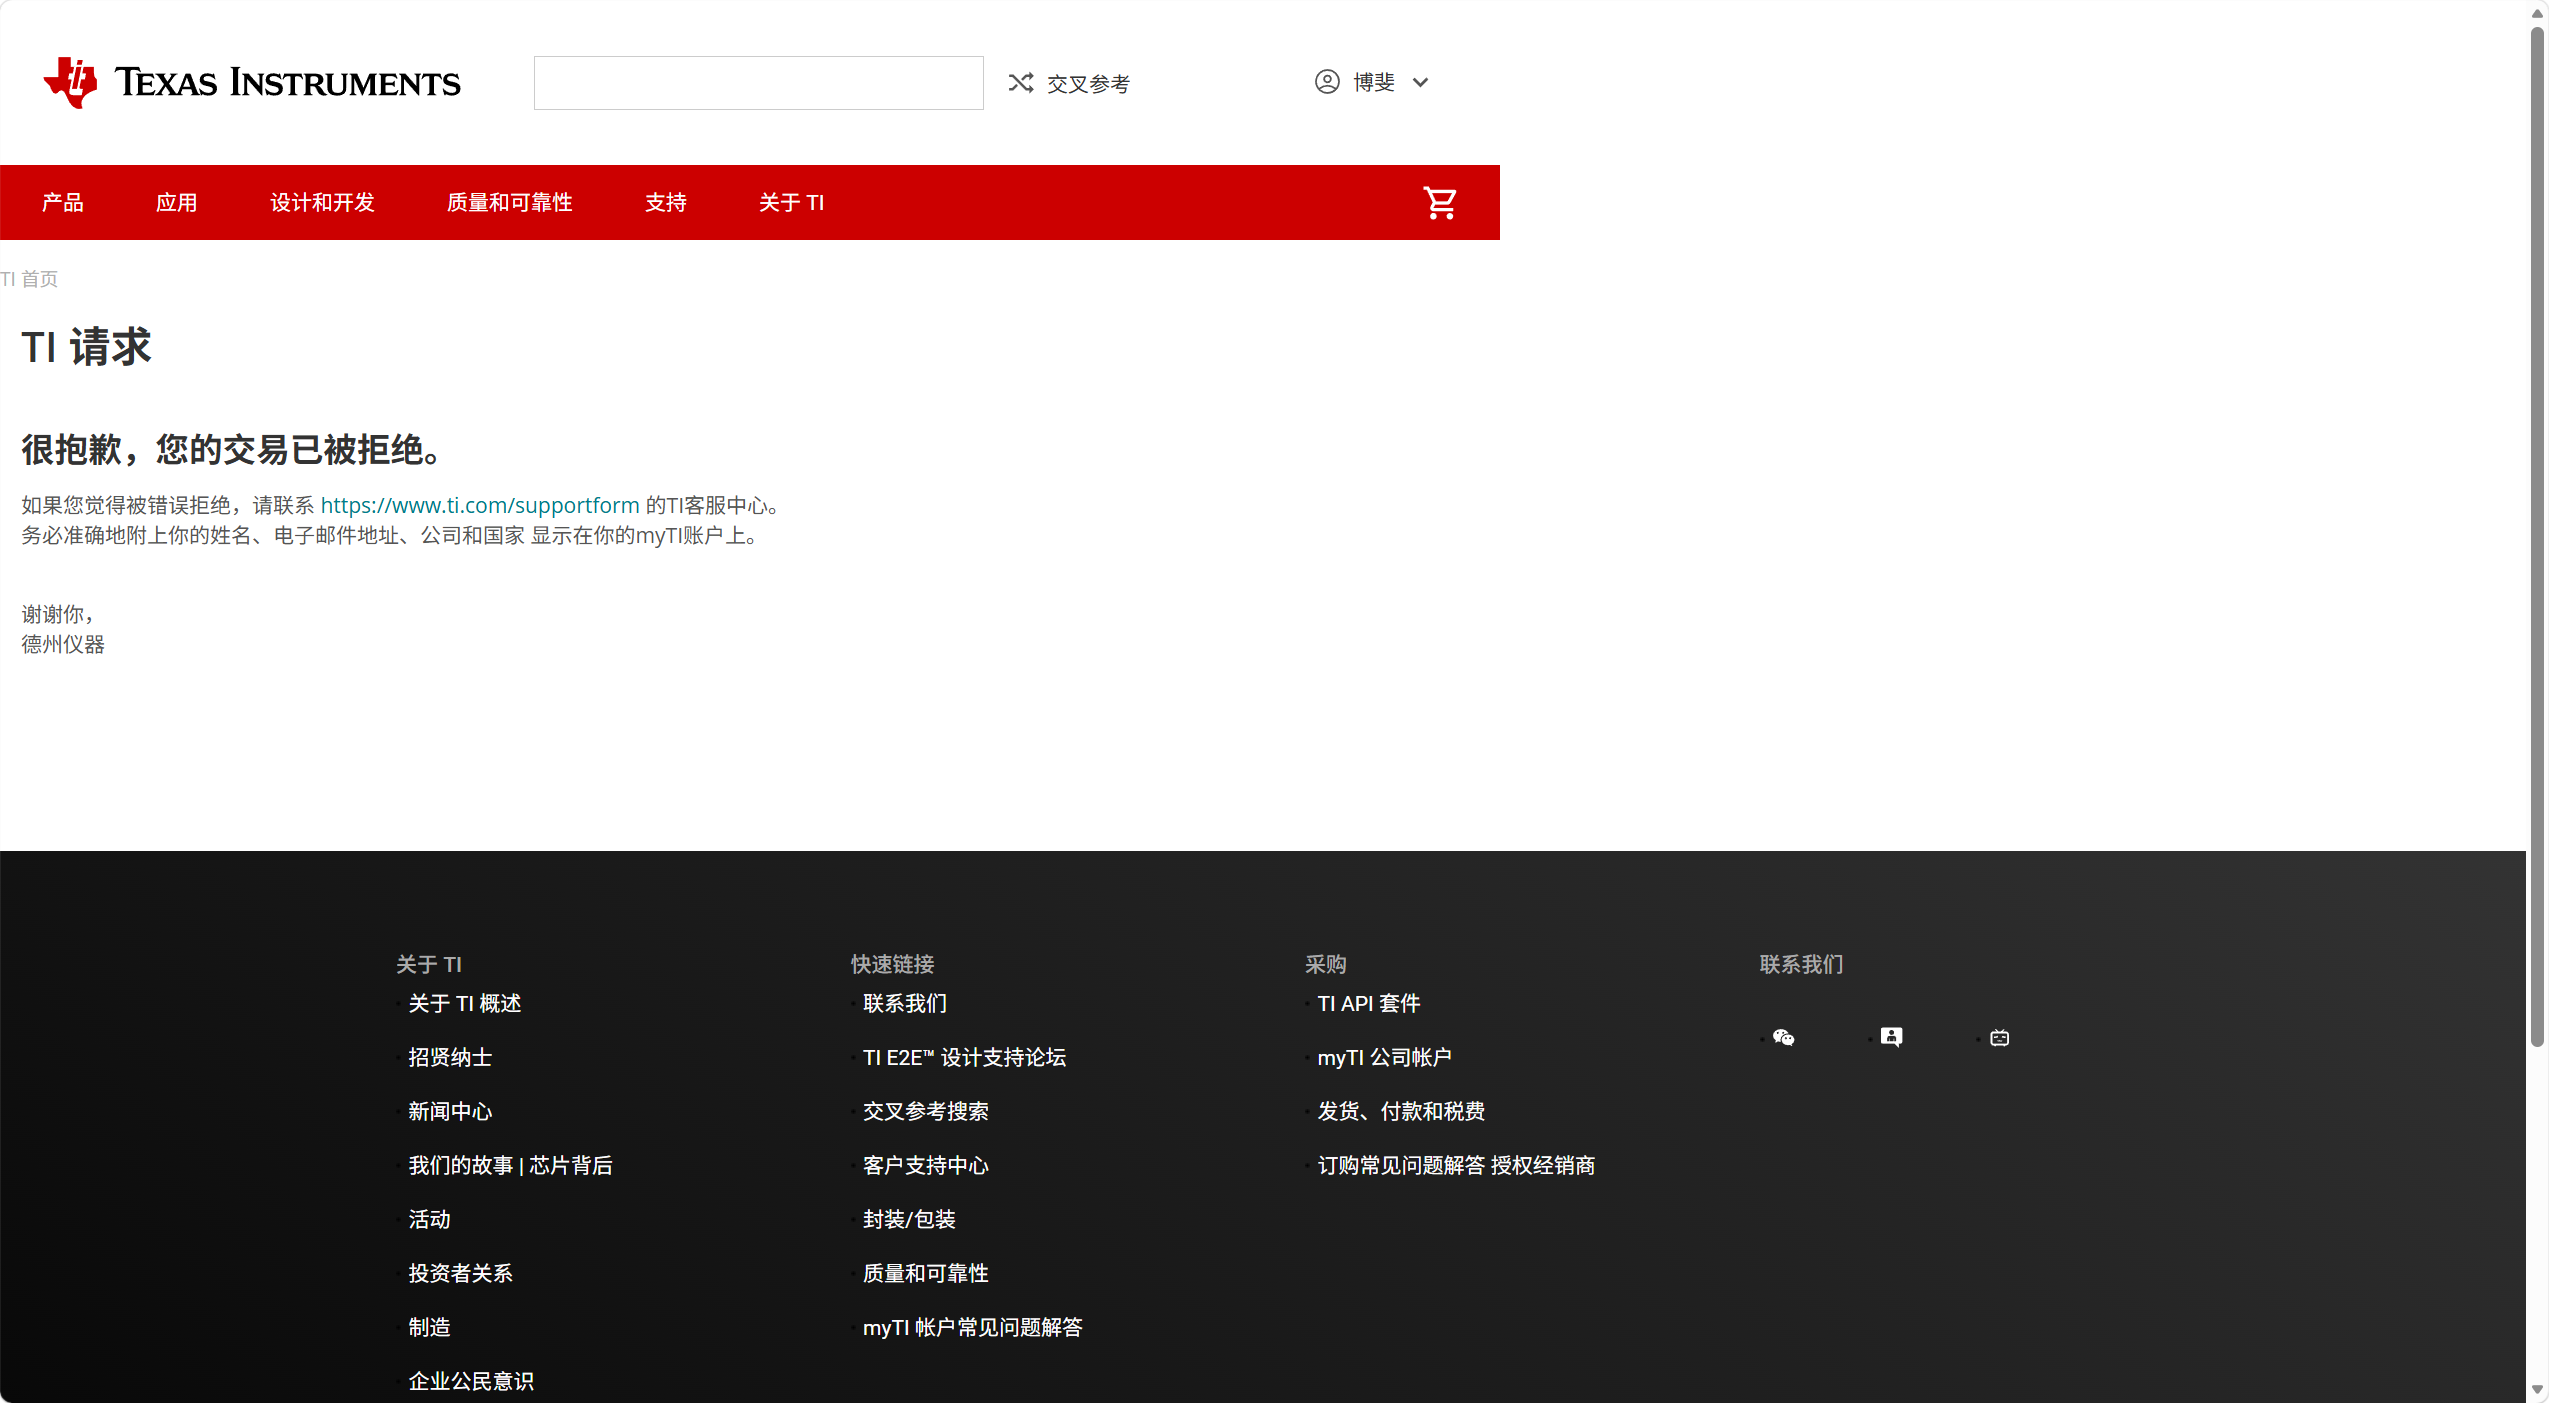Open 关于 TI 概述 footer link
Screen dimensions: 2549x1403
point(465,1004)
